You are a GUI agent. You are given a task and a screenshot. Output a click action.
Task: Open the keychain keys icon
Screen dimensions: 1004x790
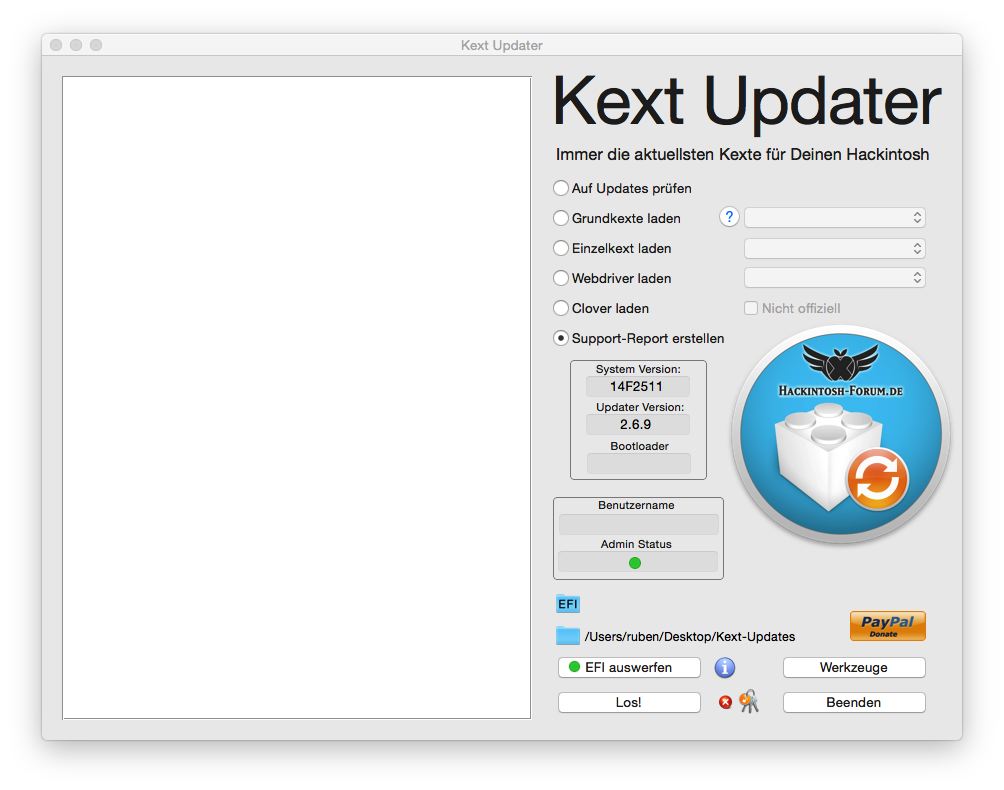coord(749,702)
